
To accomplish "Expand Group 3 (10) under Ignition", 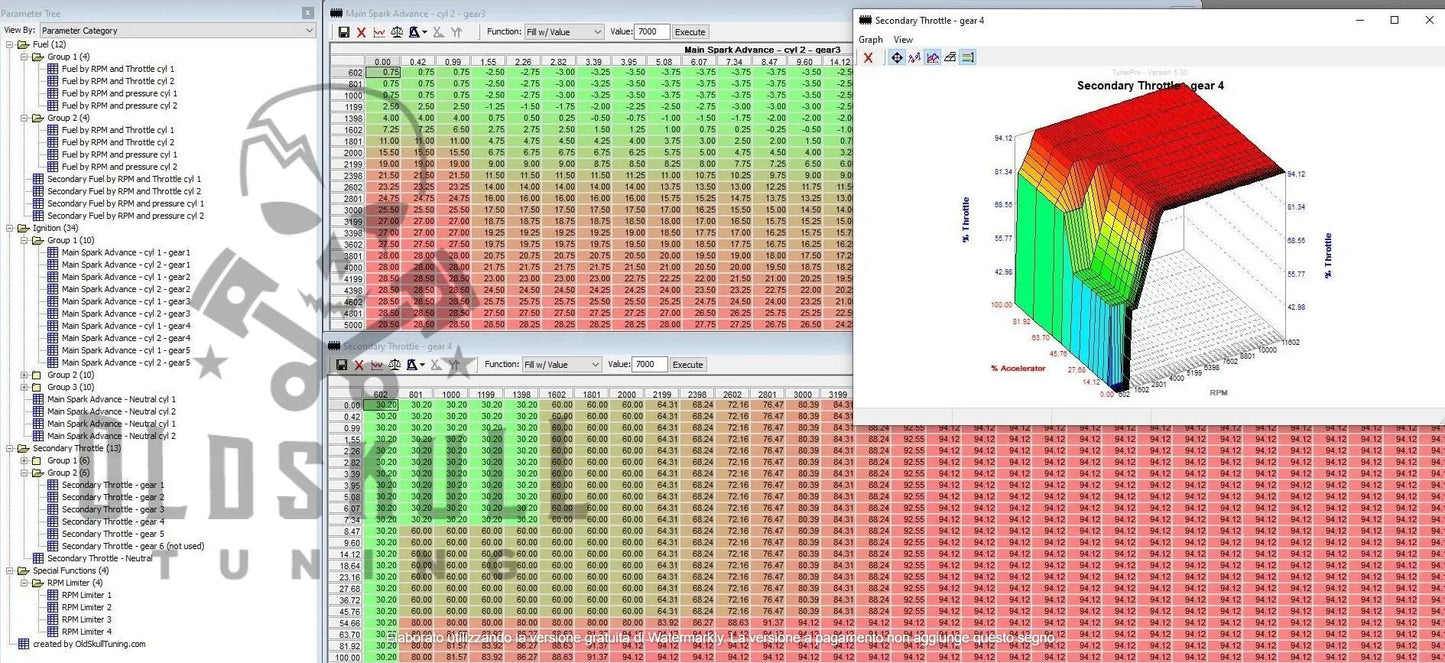I will [24, 387].
